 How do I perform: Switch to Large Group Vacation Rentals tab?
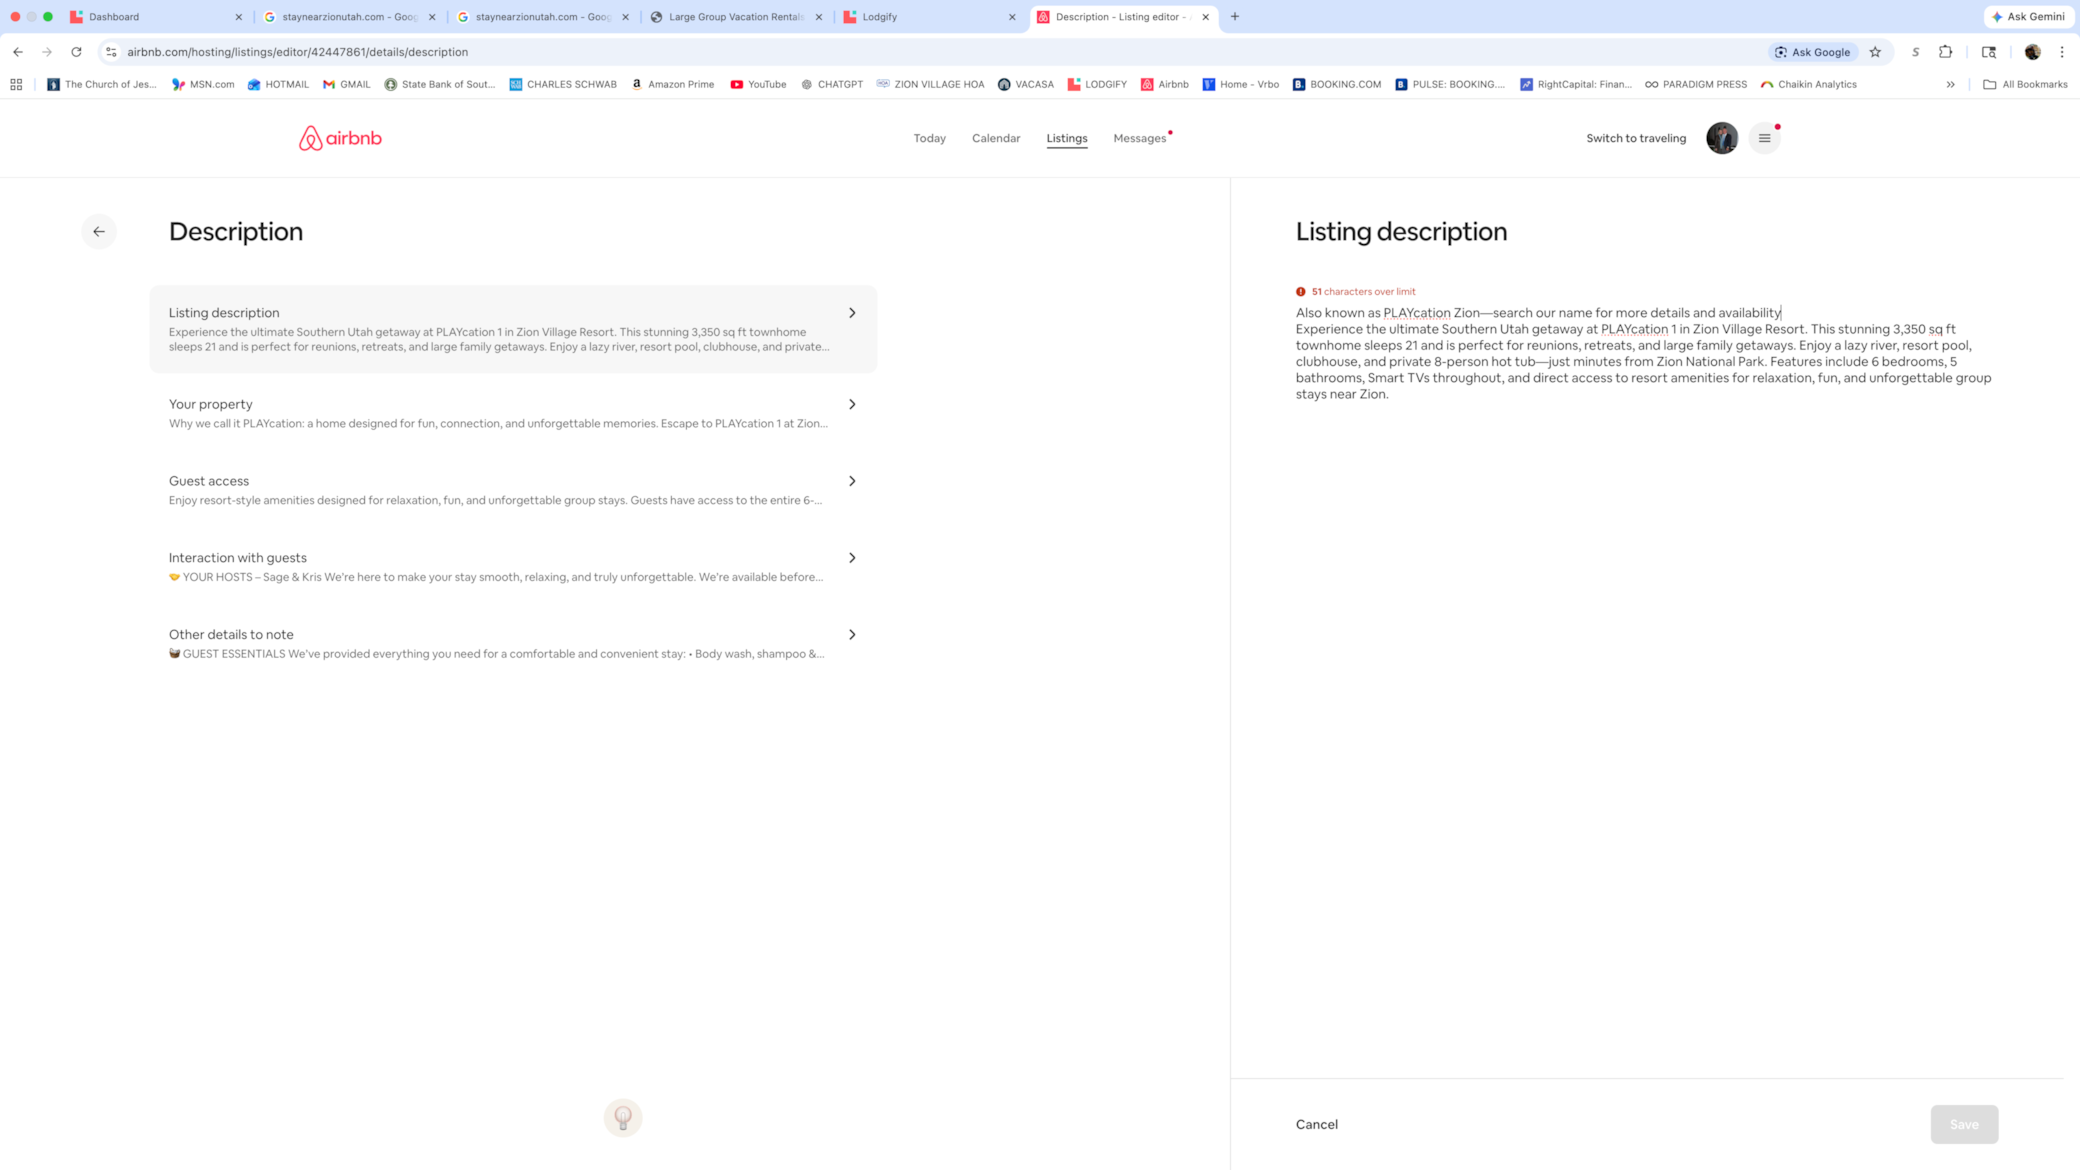[x=735, y=17]
